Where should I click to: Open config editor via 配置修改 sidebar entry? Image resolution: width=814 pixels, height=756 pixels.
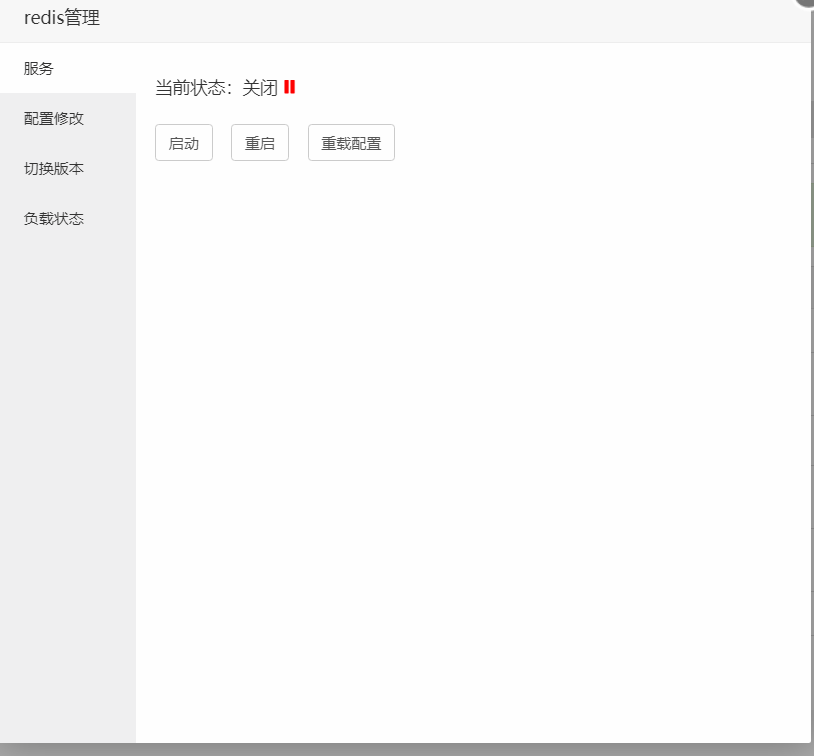click(52, 119)
